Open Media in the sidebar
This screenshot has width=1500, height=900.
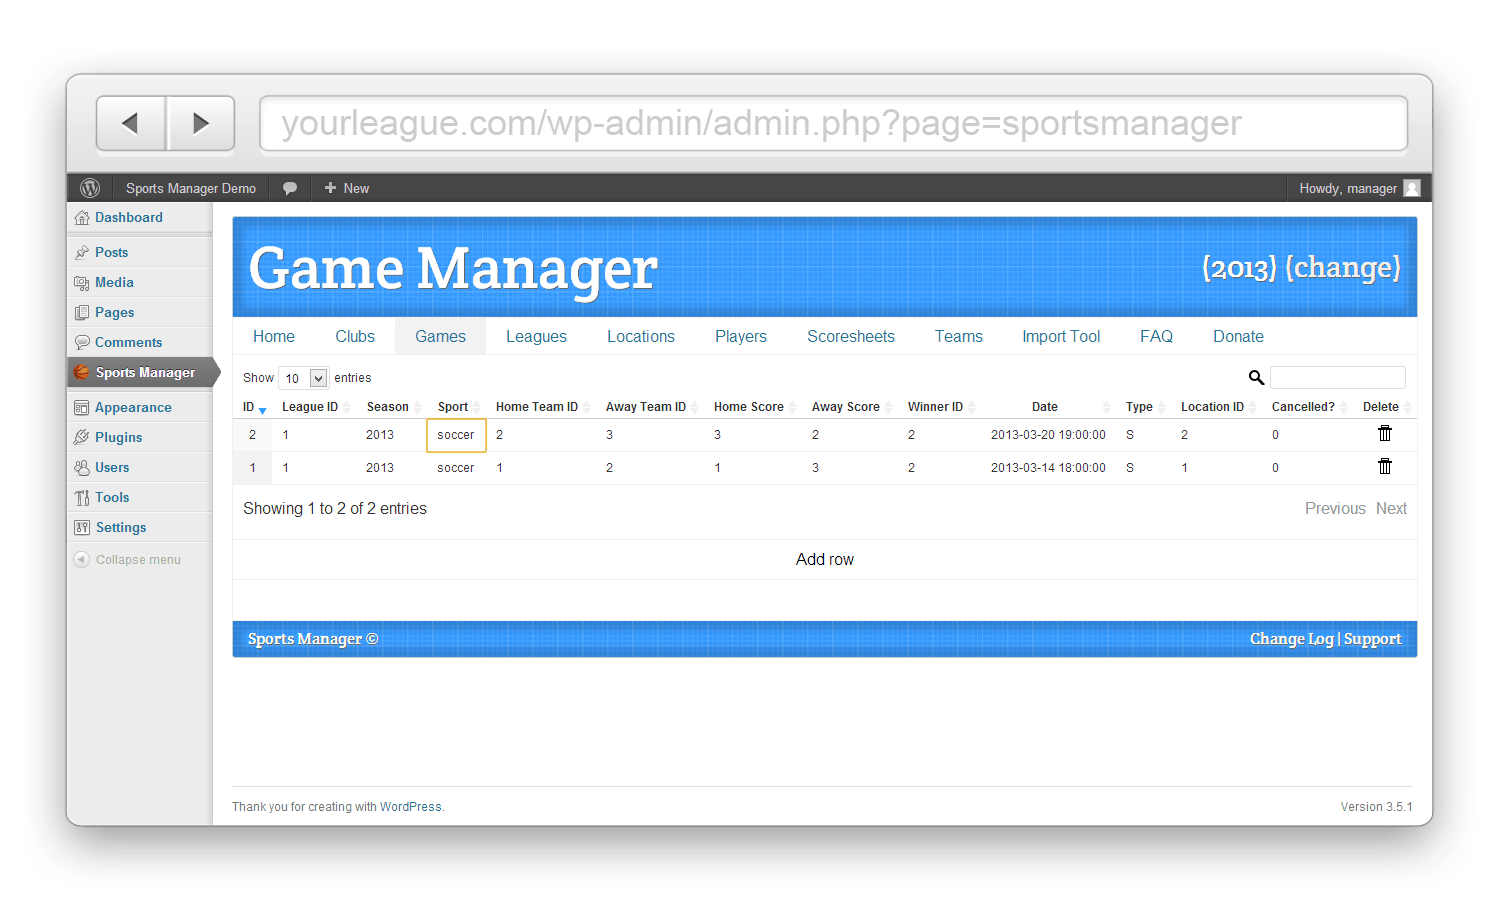114,282
